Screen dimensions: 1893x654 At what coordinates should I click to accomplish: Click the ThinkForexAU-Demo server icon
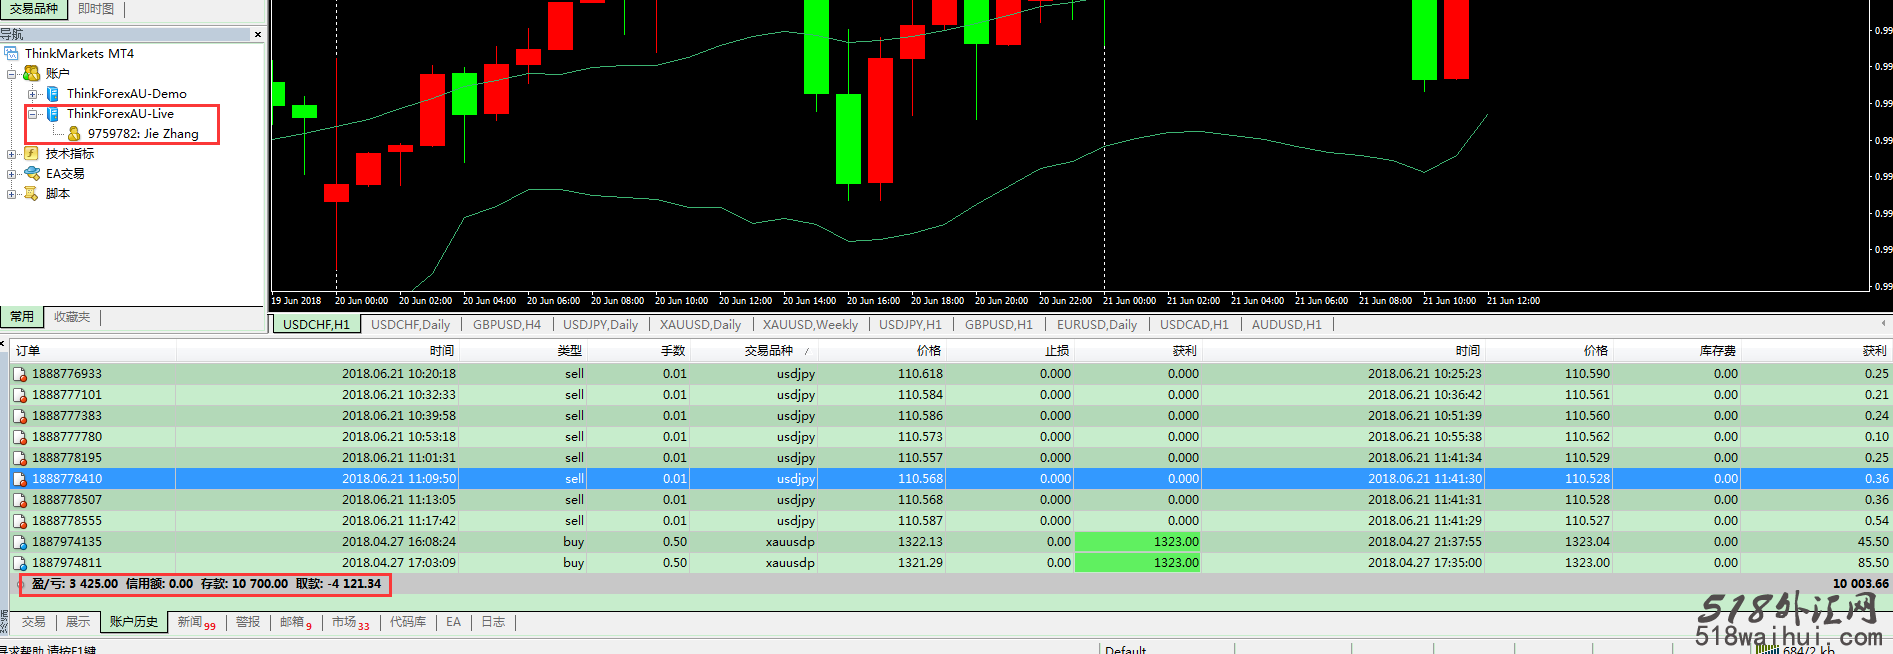pos(53,93)
